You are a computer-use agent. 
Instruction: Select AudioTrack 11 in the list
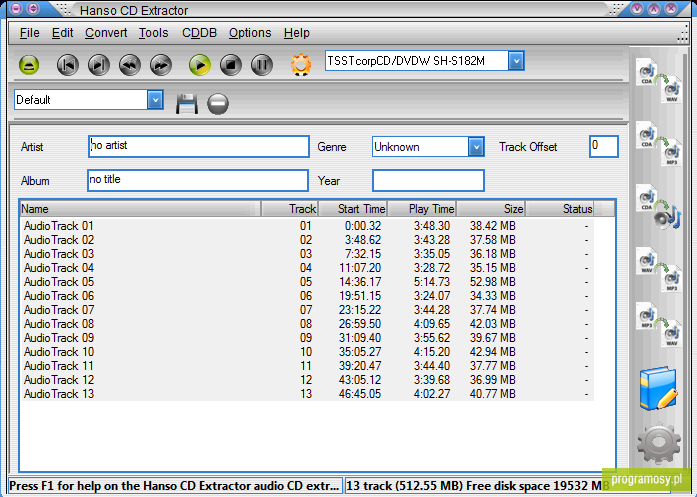click(x=307, y=366)
